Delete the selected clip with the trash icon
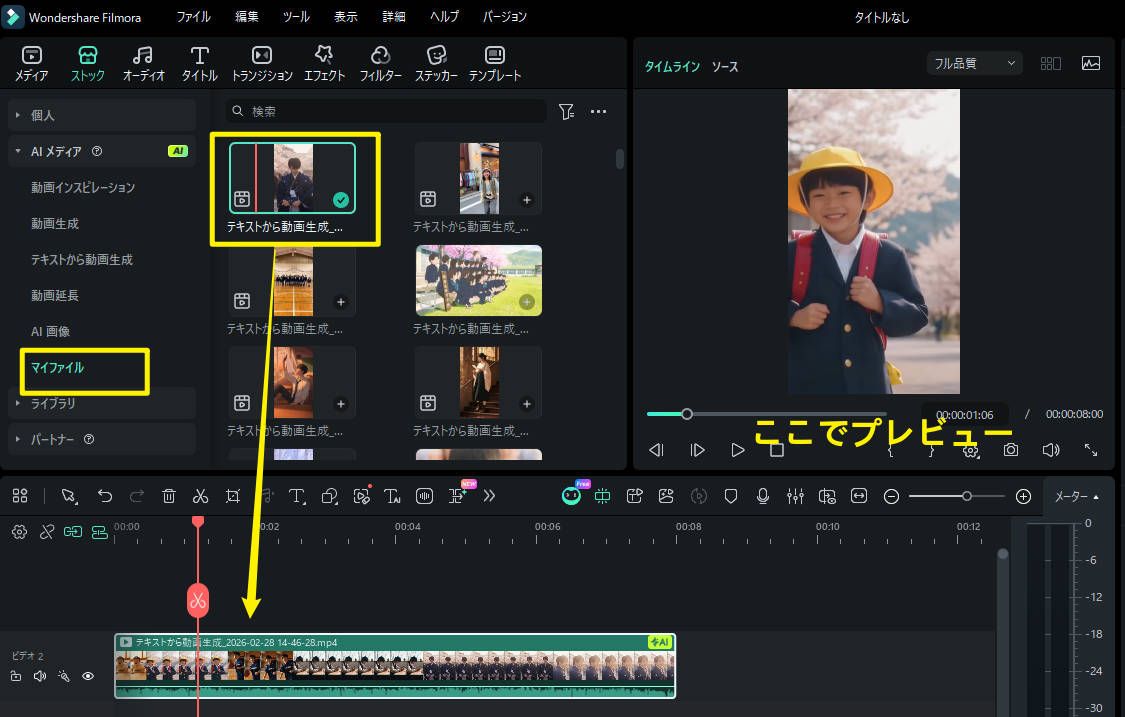The height and width of the screenshot is (717, 1125). click(x=169, y=495)
